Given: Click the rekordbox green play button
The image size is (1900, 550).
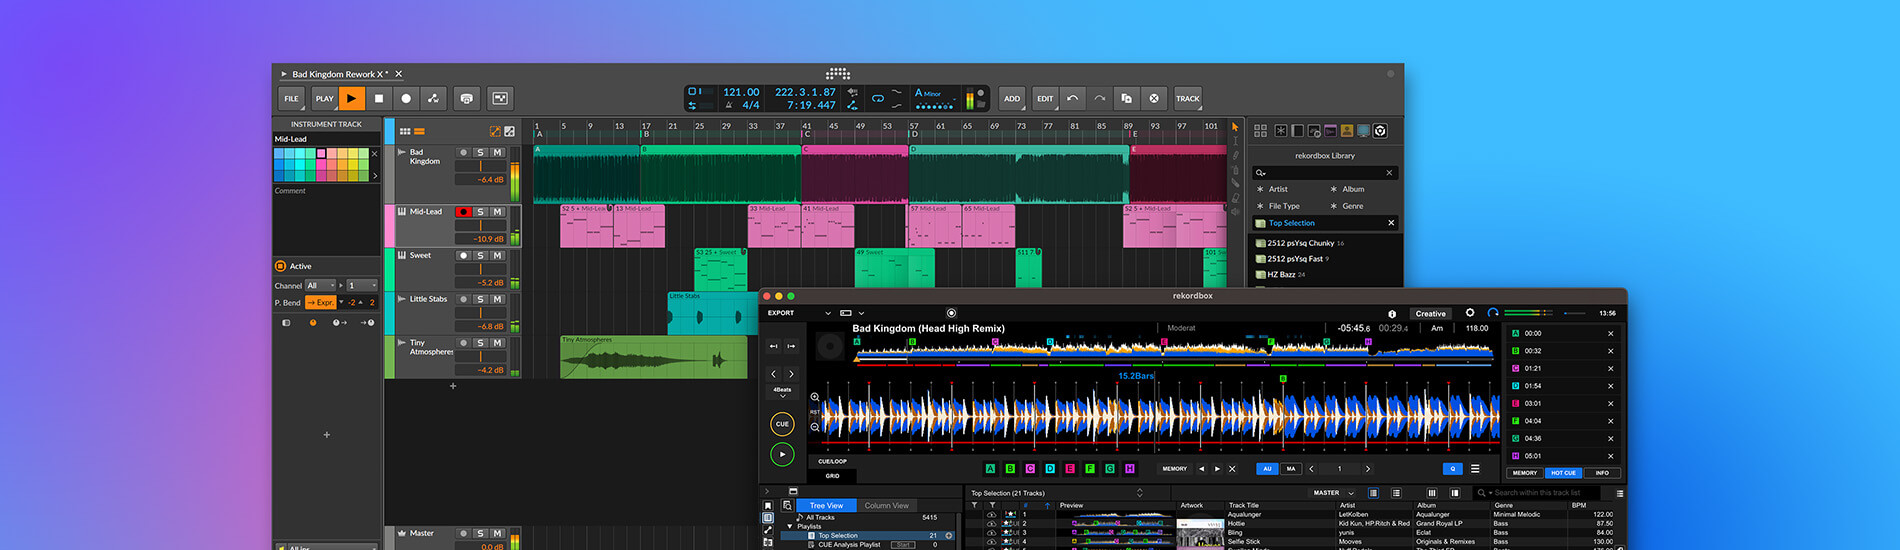Looking at the screenshot, I should [x=782, y=455].
